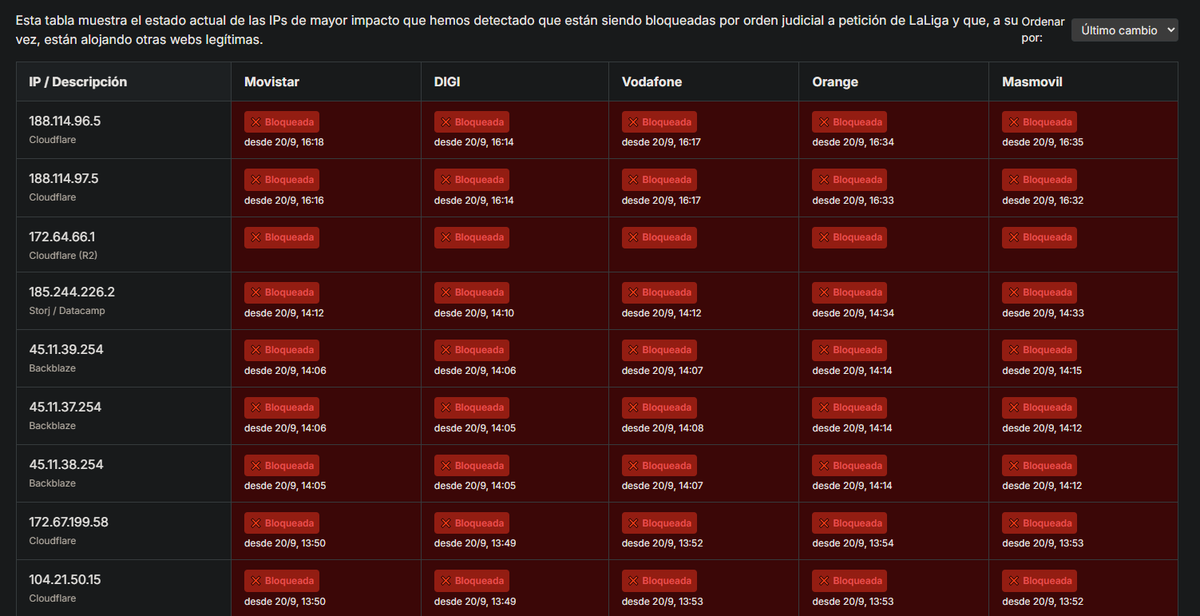Click the X icon in Movistar badge for 172.64.66.1
1200x616 pixels.
click(255, 237)
